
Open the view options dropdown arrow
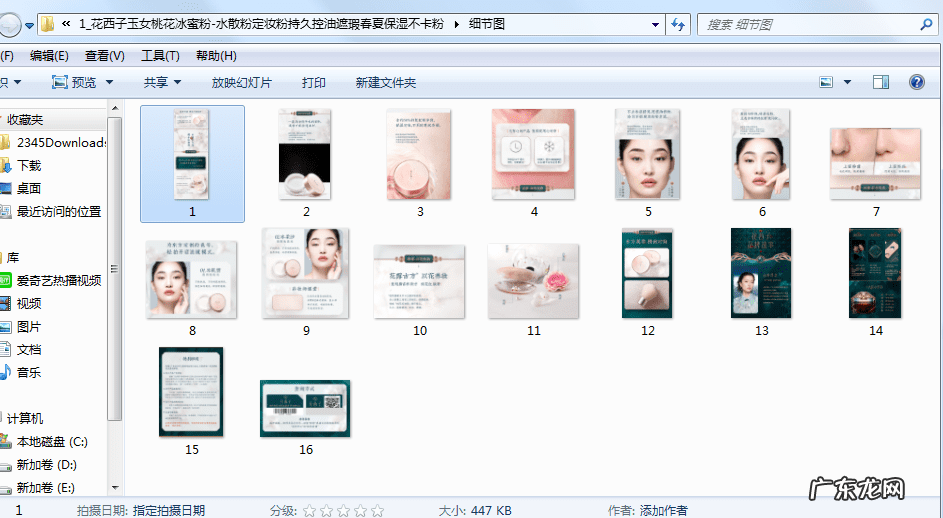pyautogui.click(x=848, y=82)
